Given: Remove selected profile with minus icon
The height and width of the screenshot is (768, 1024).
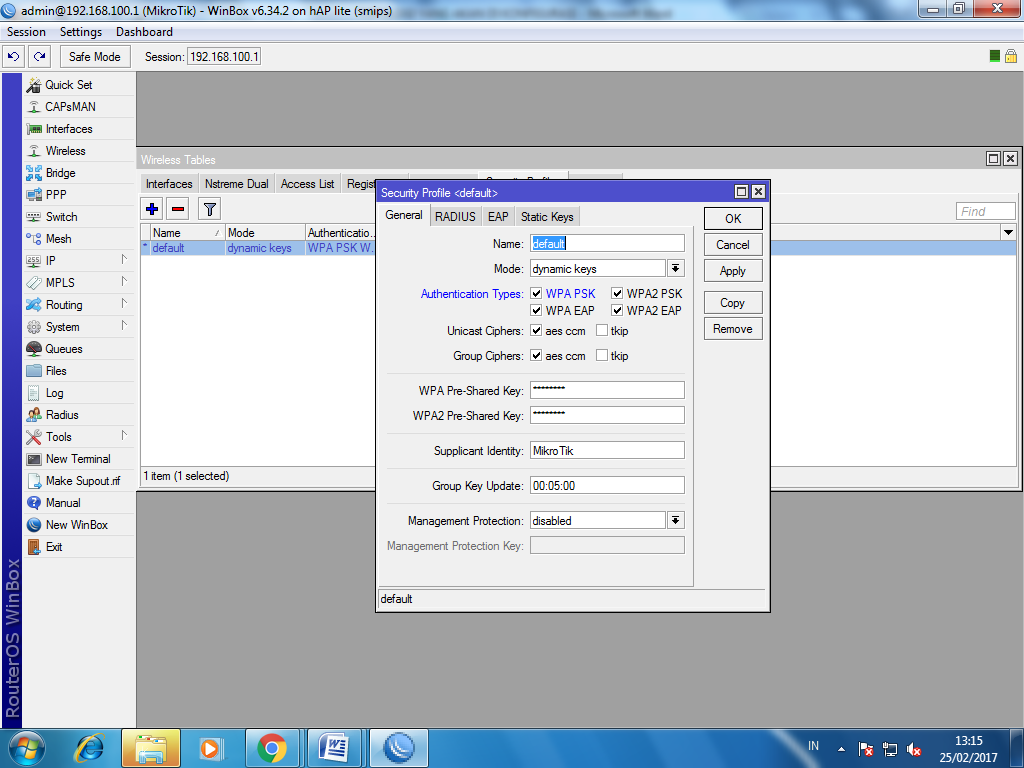Looking at the screenshot, I should (178, 210).
